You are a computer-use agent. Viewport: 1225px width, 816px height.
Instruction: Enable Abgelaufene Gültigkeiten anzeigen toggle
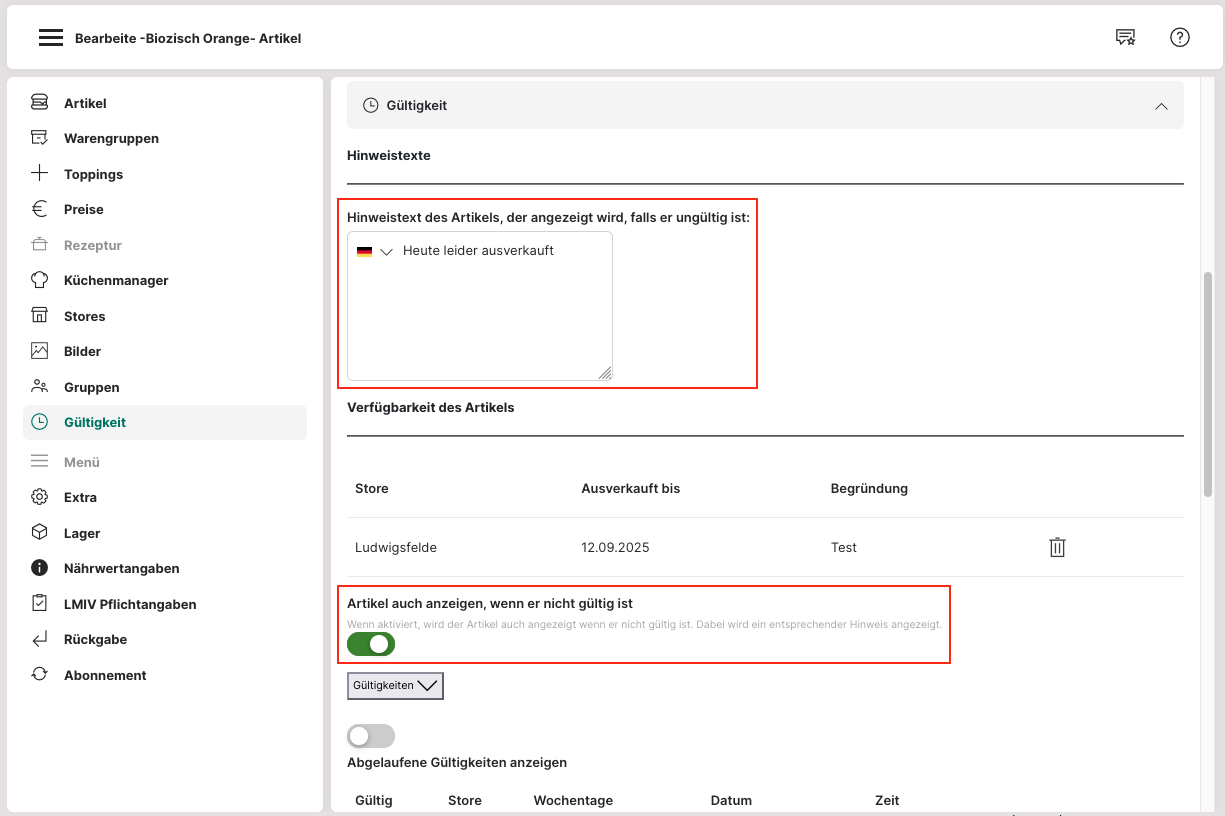click(371, 736)
